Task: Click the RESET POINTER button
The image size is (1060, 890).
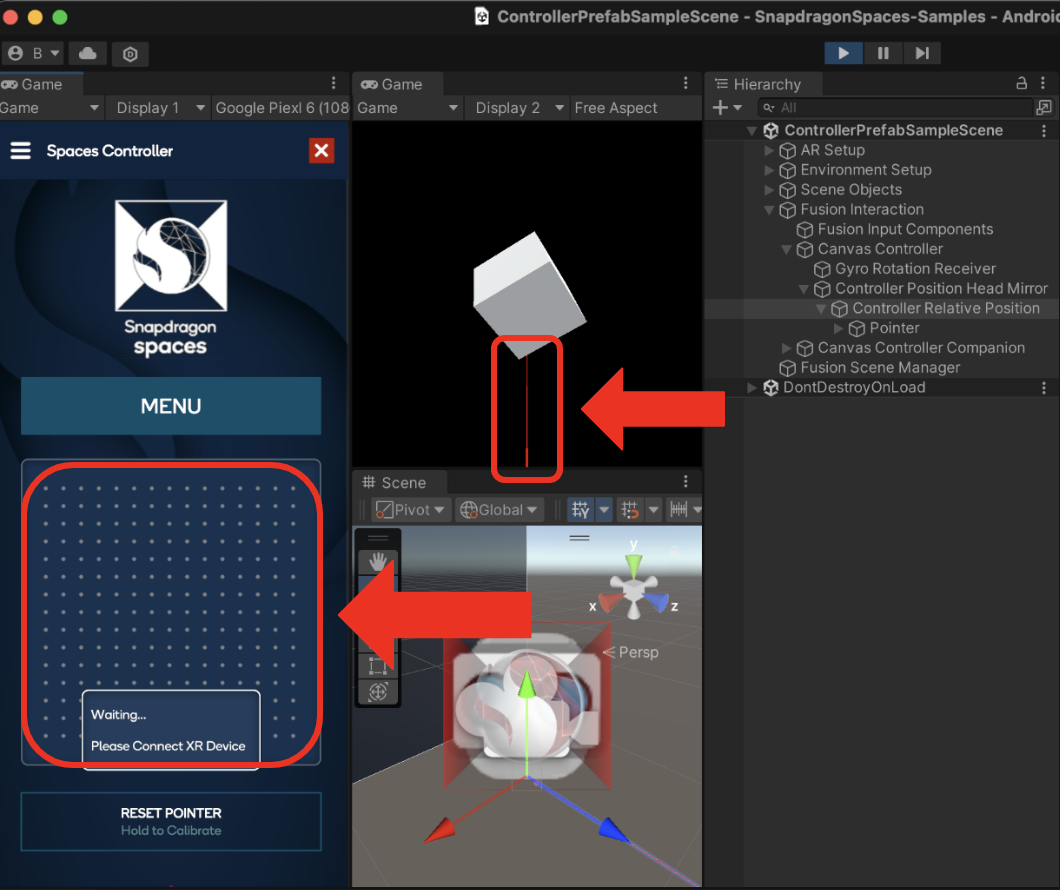Action: (x=171, y=821)
